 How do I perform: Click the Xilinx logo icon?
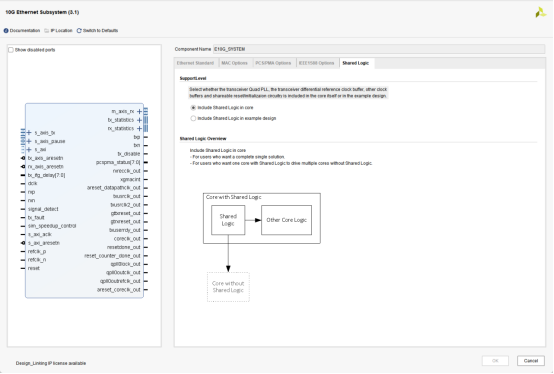pos(540,13)
